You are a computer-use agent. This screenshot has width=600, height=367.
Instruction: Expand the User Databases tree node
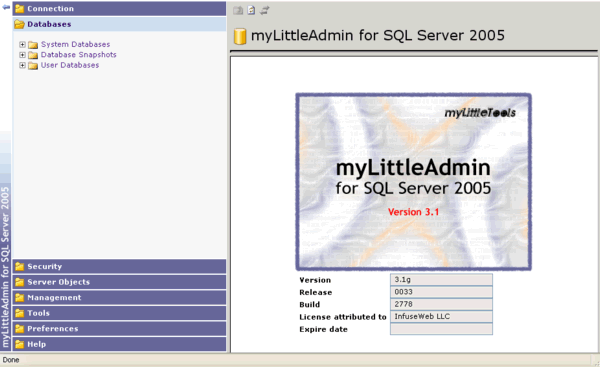[22, 65]
